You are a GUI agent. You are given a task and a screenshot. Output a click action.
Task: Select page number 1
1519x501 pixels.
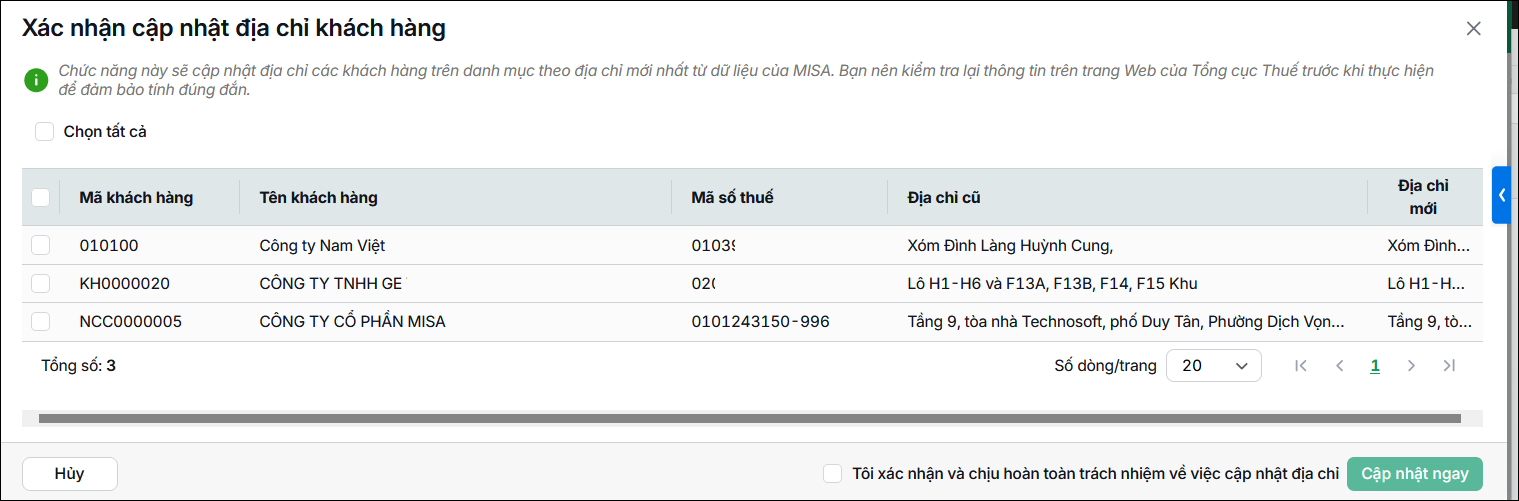click(1375, 366)
